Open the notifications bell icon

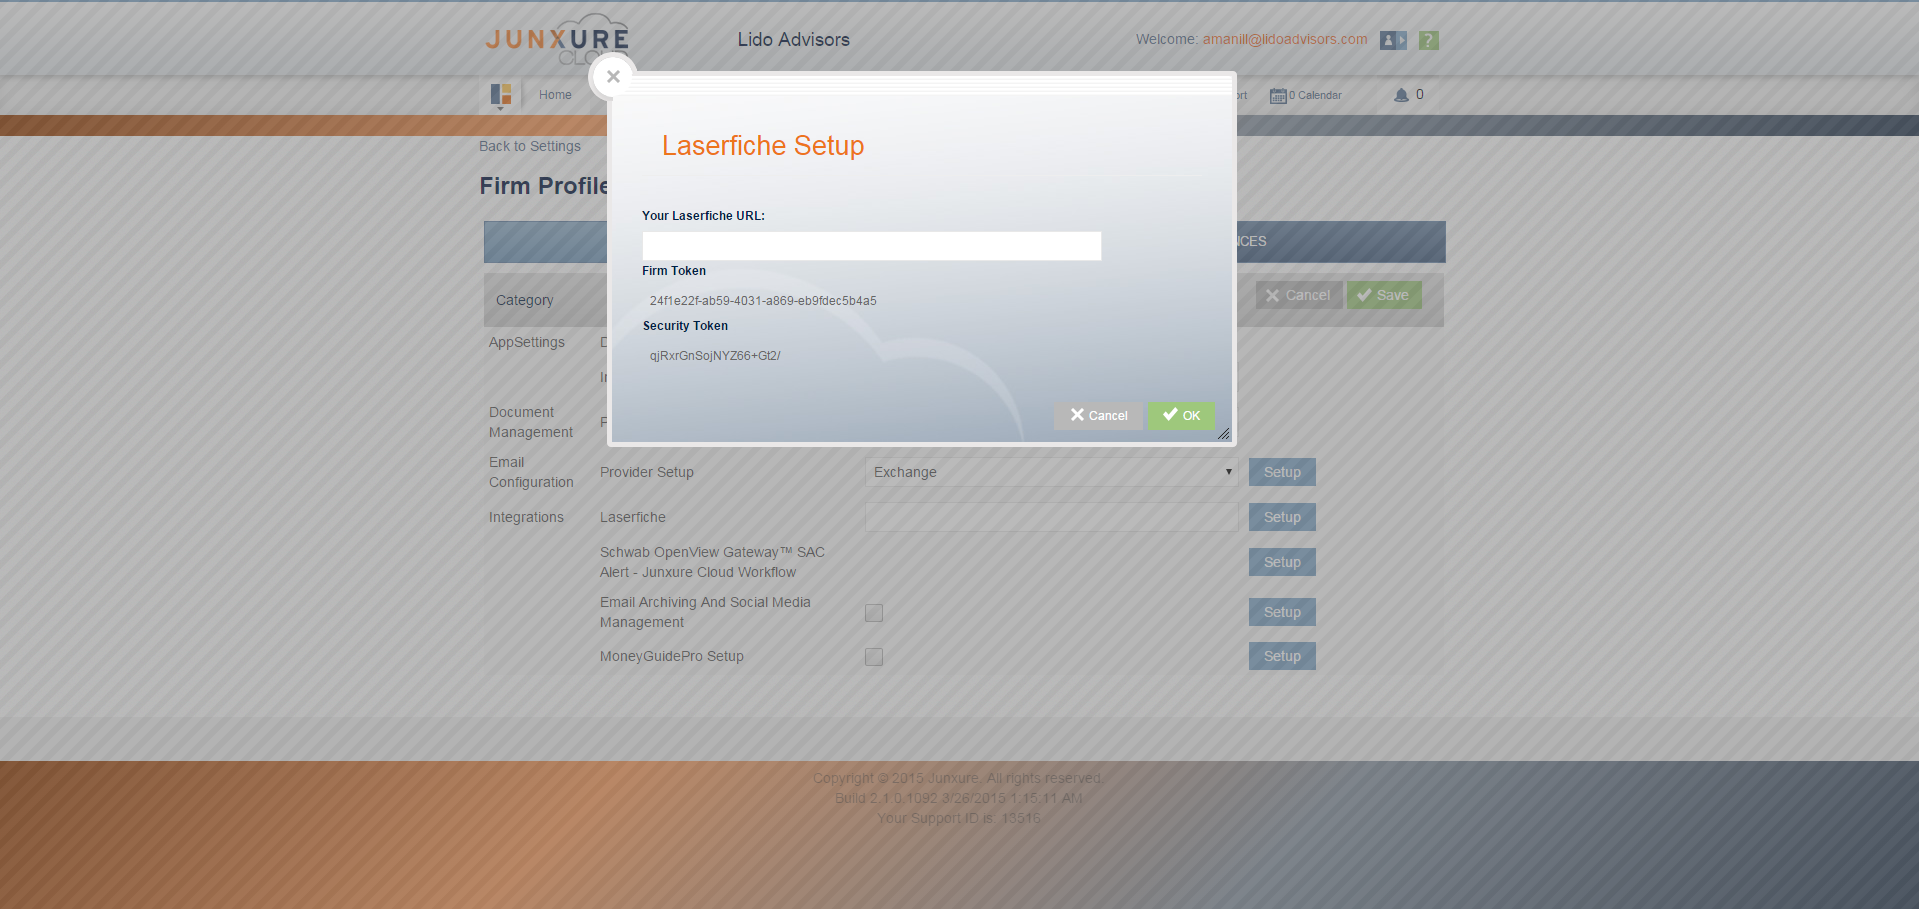(x=1401, y=95)
